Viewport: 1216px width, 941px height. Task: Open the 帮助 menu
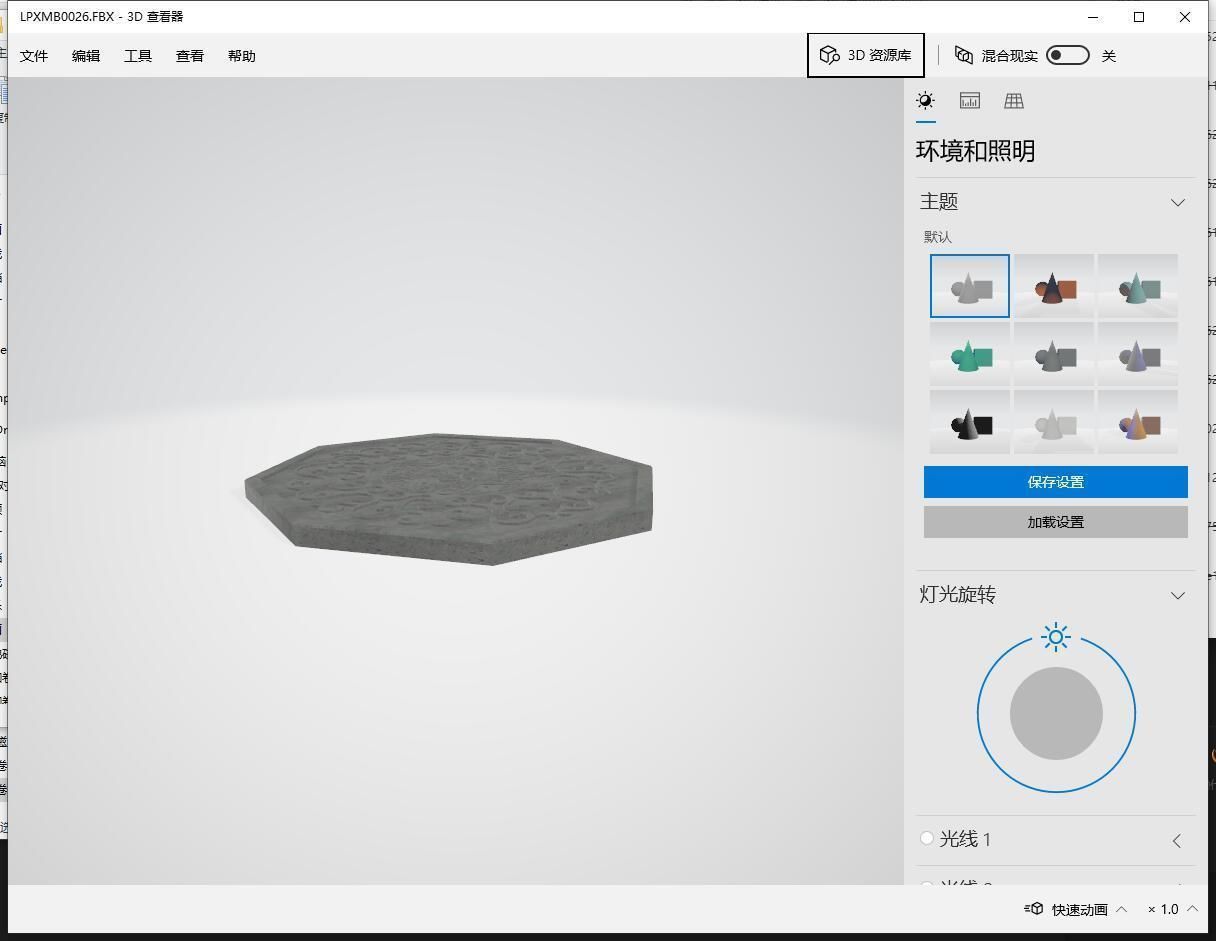242,56
